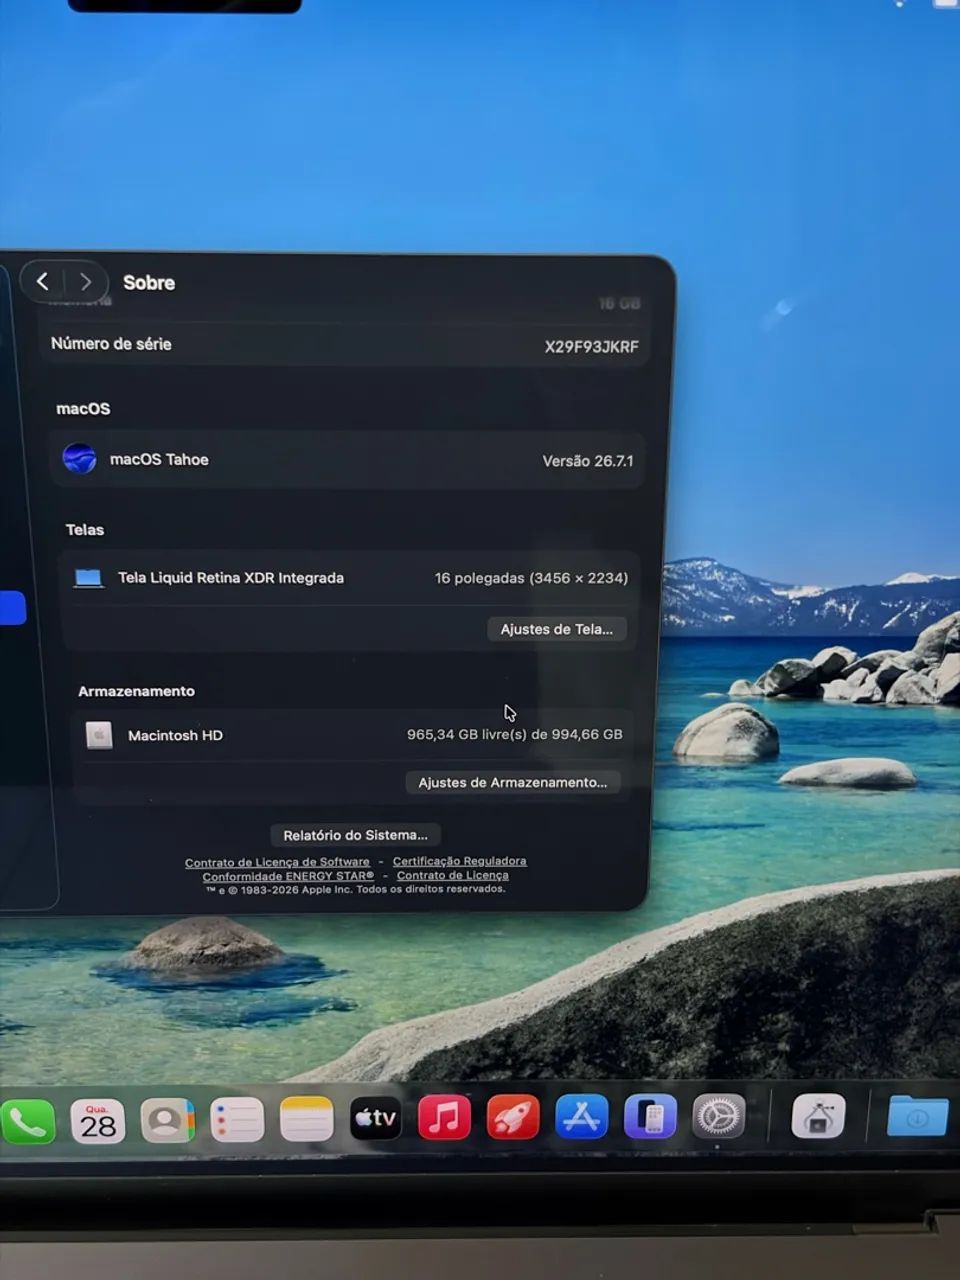
Task: Click the Versão 26.7.1 value
Action: [587, 461]
